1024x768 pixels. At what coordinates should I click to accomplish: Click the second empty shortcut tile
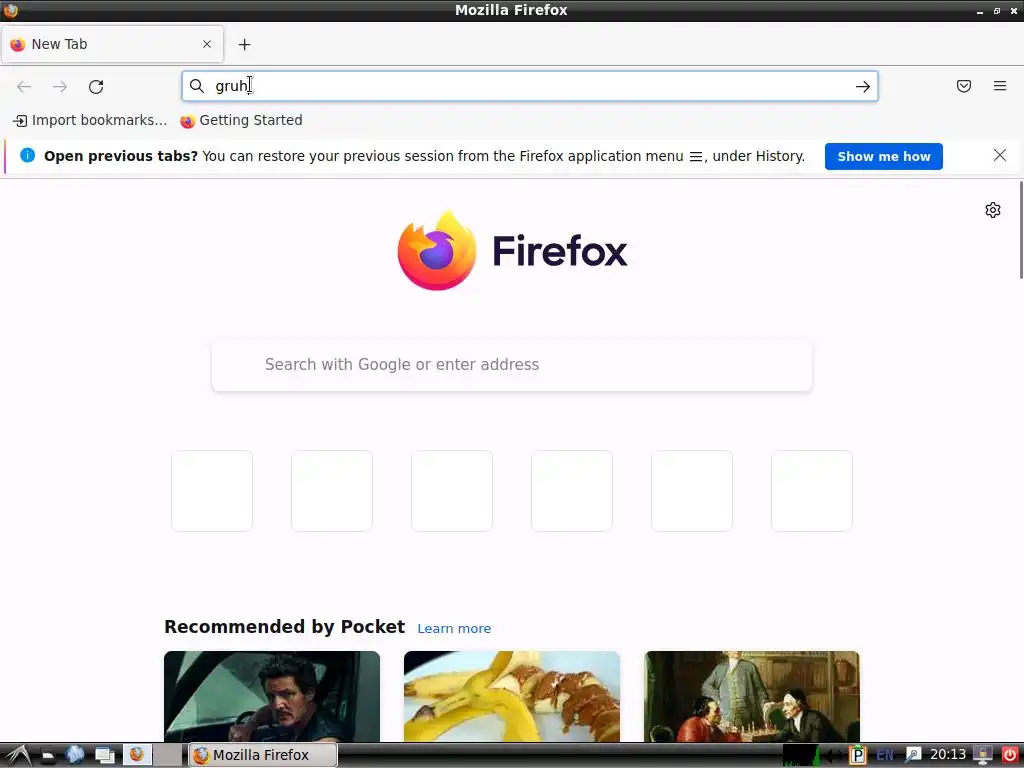(x=332, y=490)
